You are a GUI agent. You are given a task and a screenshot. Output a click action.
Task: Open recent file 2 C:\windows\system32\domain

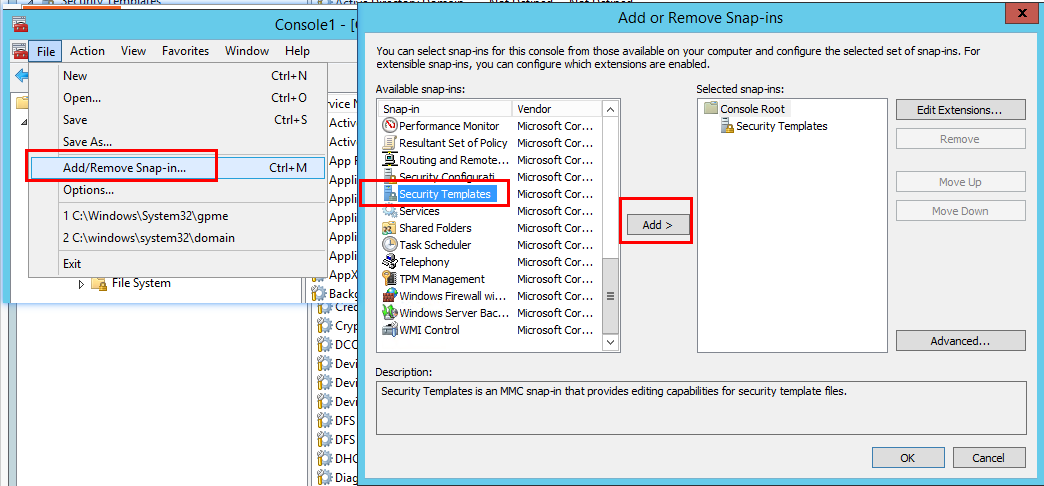(177, 238)
